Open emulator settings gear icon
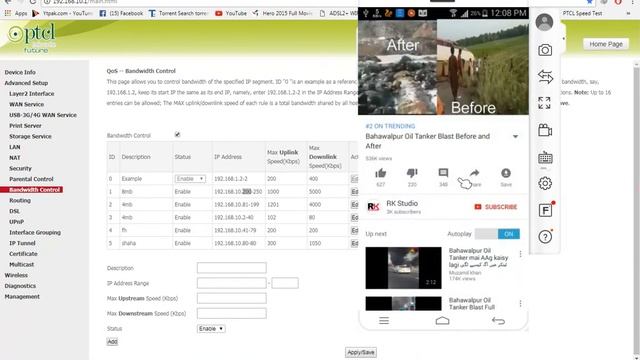This screenshot has height=360, width=640. tap(545, 183)
